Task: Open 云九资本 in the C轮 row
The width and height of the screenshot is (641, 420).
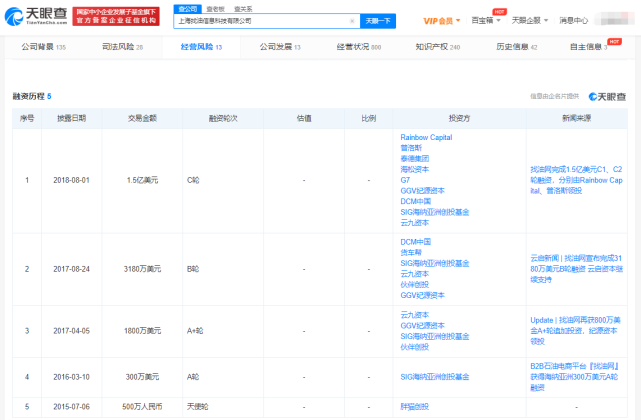Action: [x=415, y=223]
